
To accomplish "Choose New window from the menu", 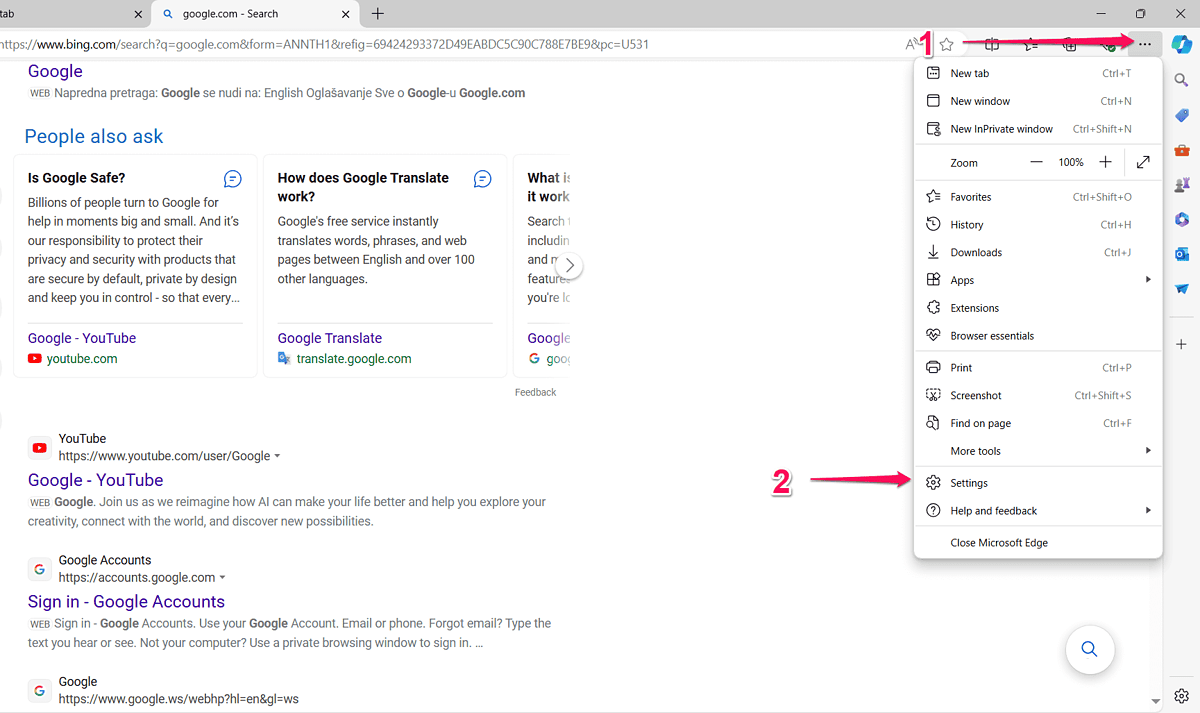I will click(1038, 101).
